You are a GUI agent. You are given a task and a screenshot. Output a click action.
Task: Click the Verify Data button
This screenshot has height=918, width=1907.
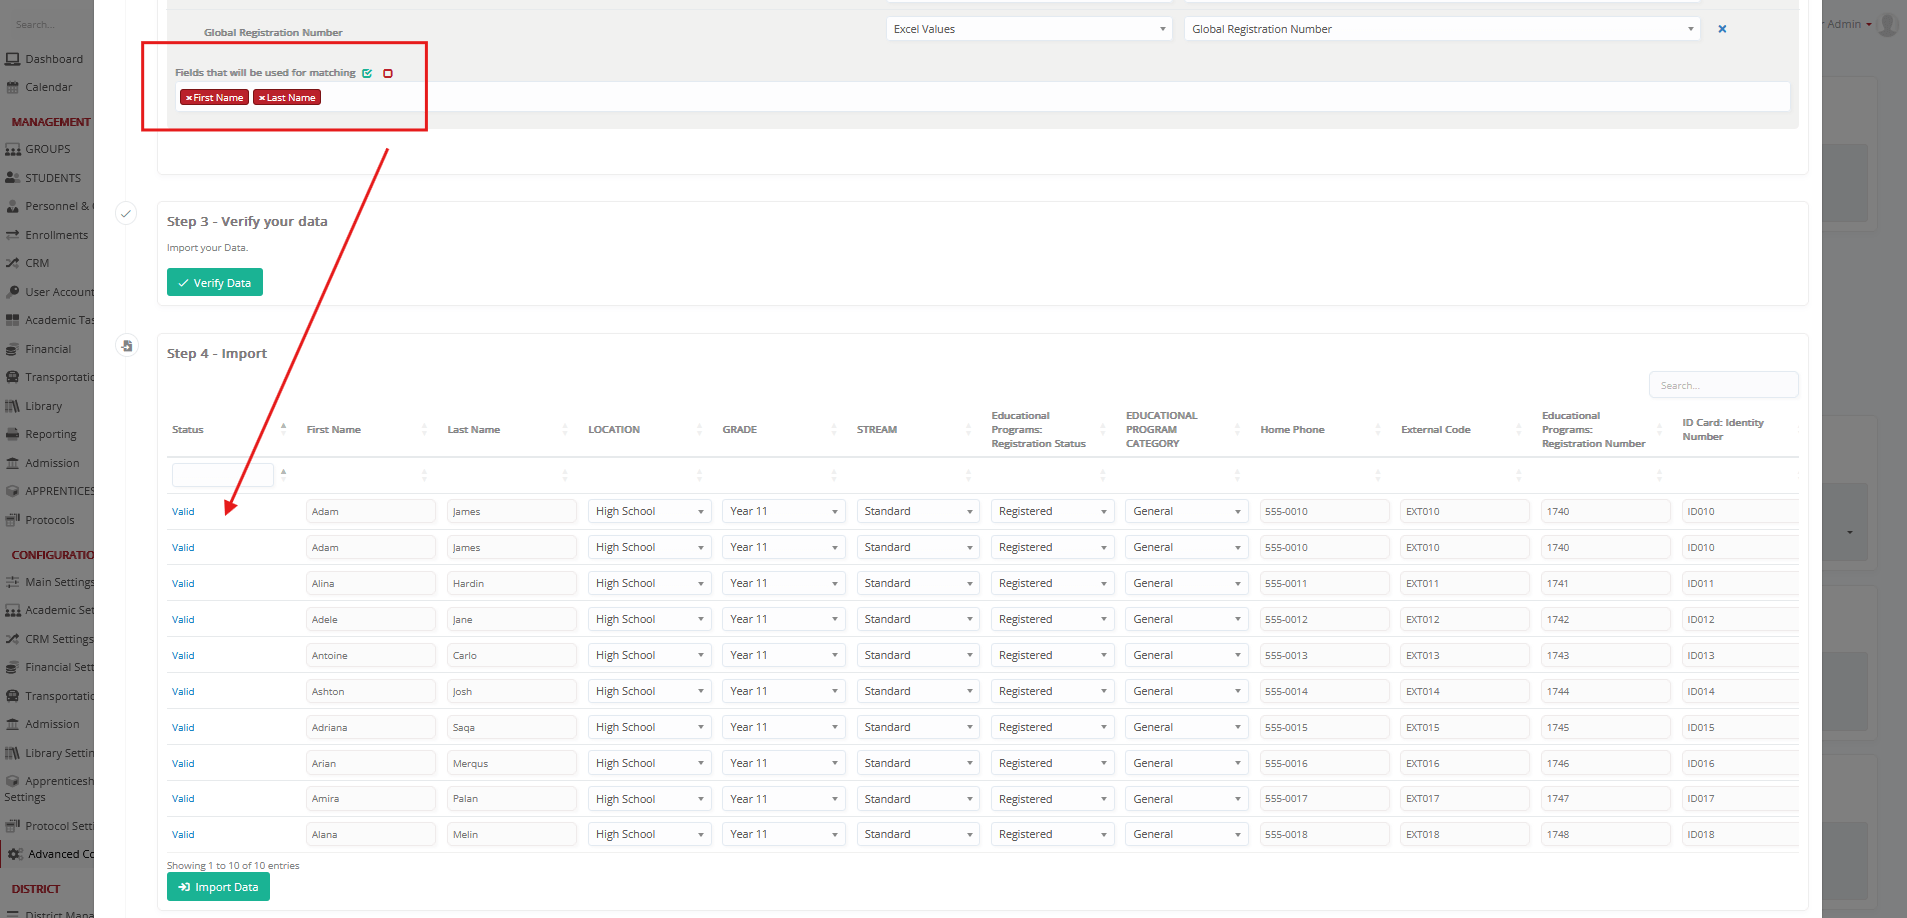point(215,283)
